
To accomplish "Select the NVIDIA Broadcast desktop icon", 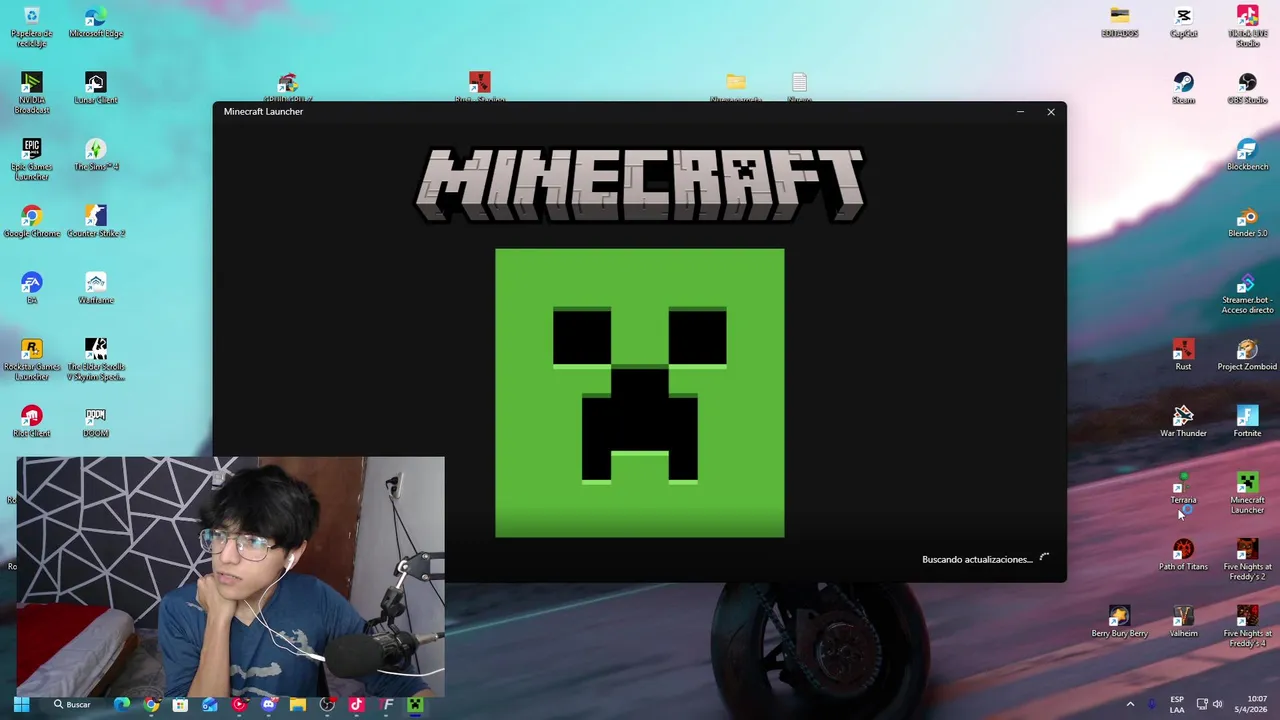I will (x=32, y=93).
